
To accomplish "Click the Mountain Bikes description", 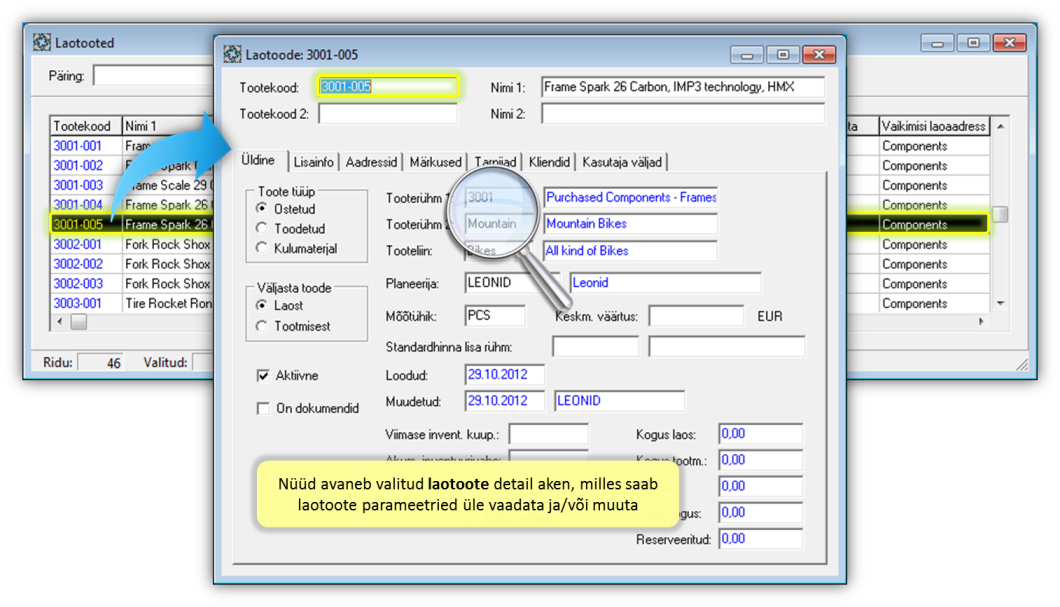I will coord(586,224).
